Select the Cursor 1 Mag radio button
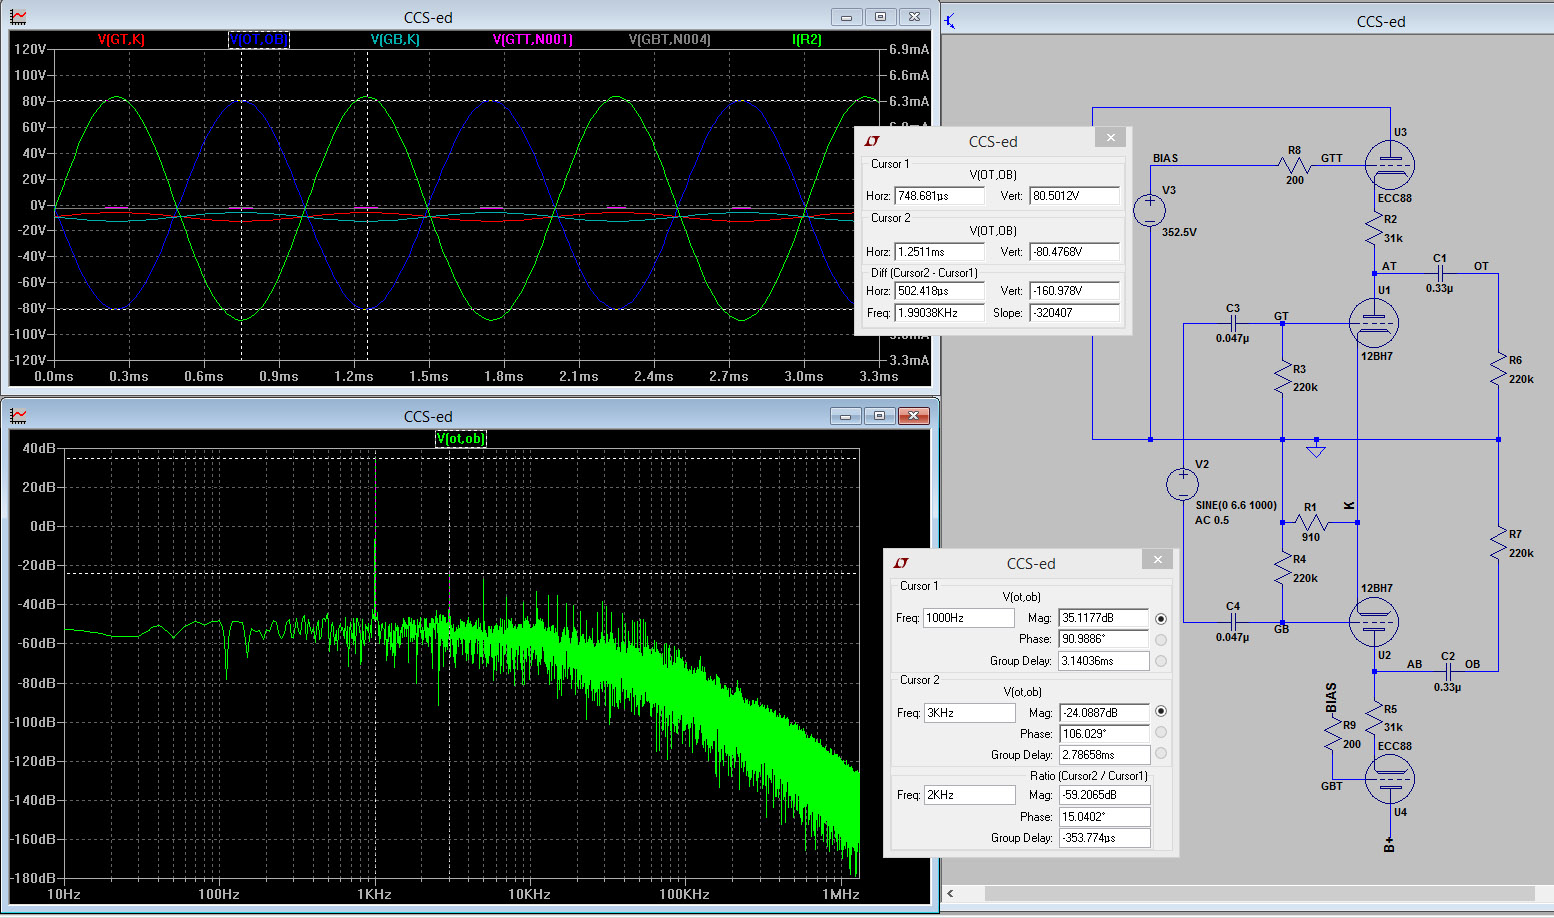 coord(1161,619)
